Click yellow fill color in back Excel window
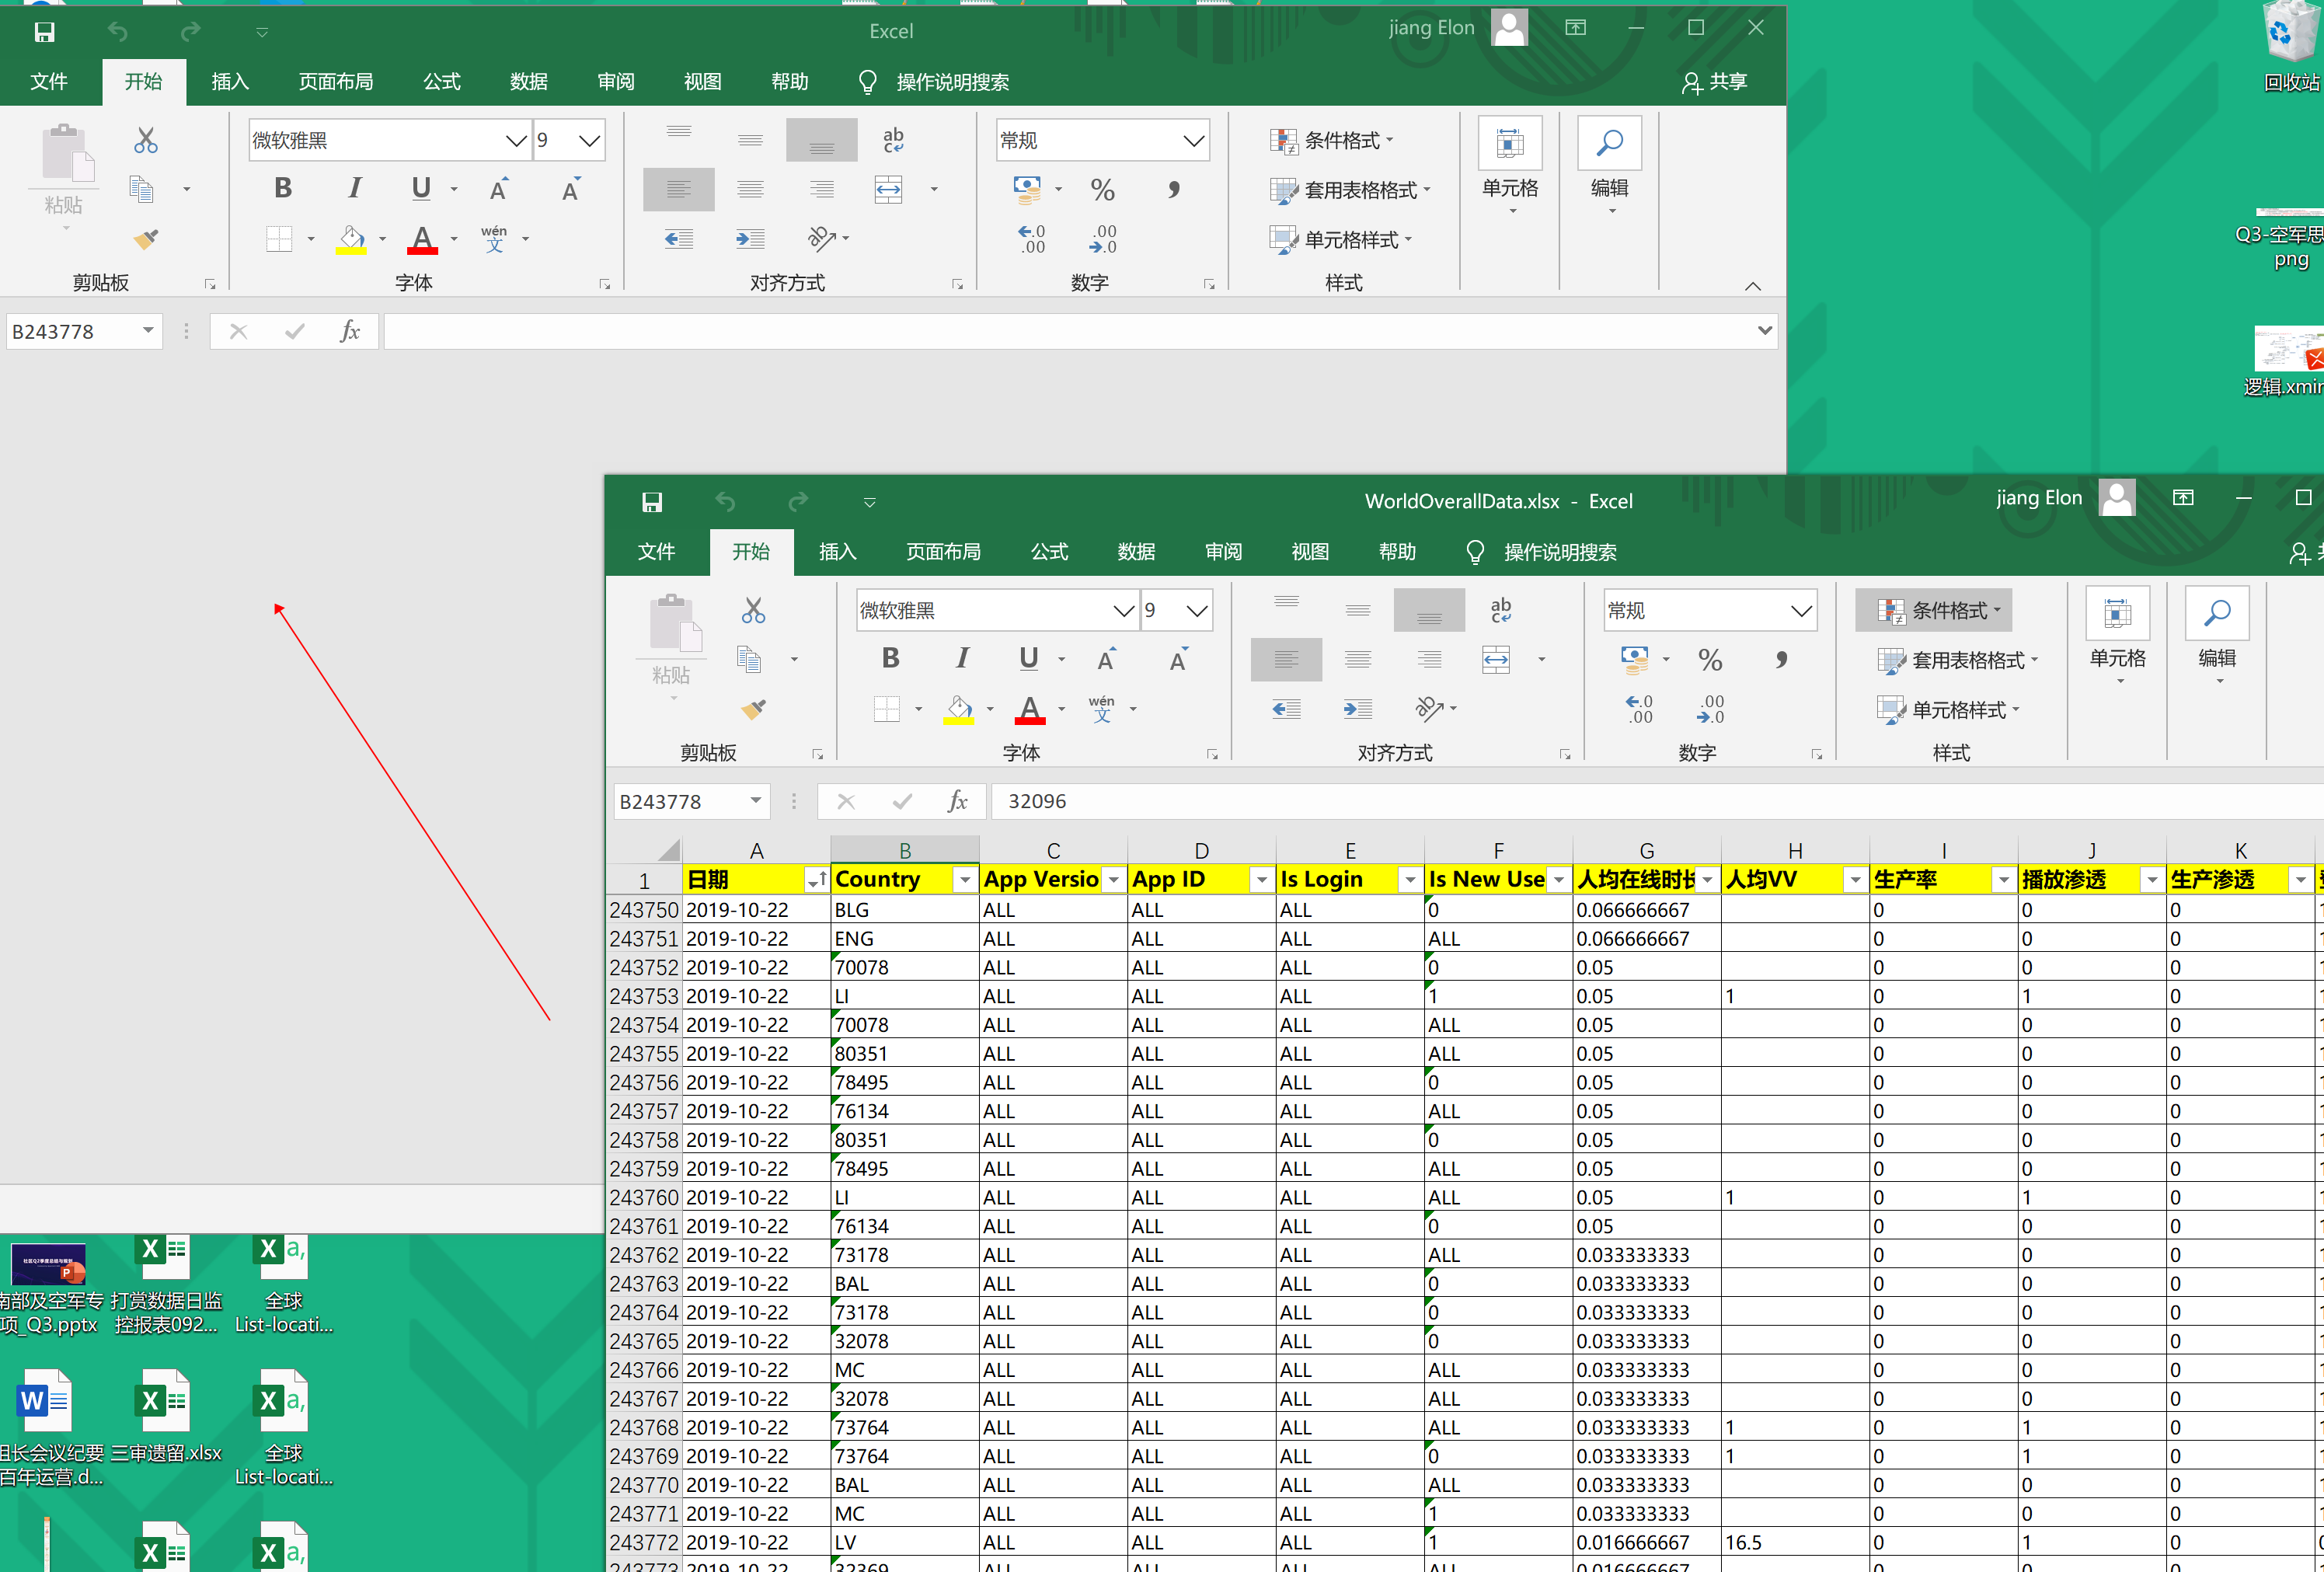Screen dimensions: 2324x1572 (x=351, y=239)
